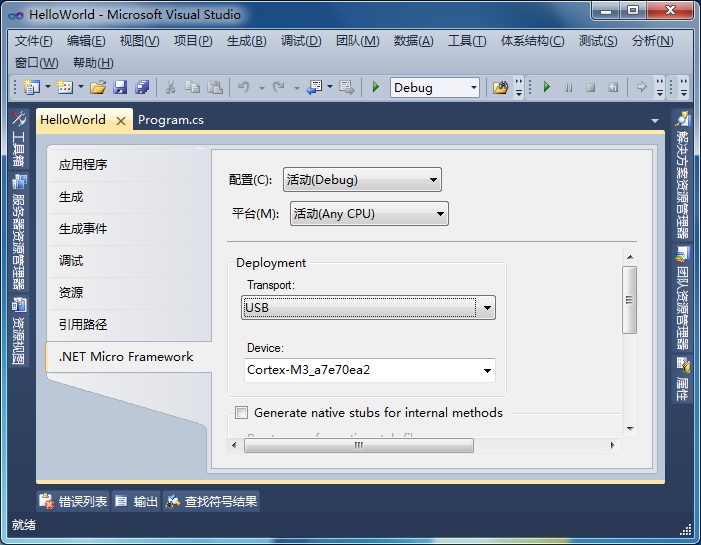Screen dimensions: 701x545
Task: Open the document tab list dropdown arrow
Action: click(655, 121)
